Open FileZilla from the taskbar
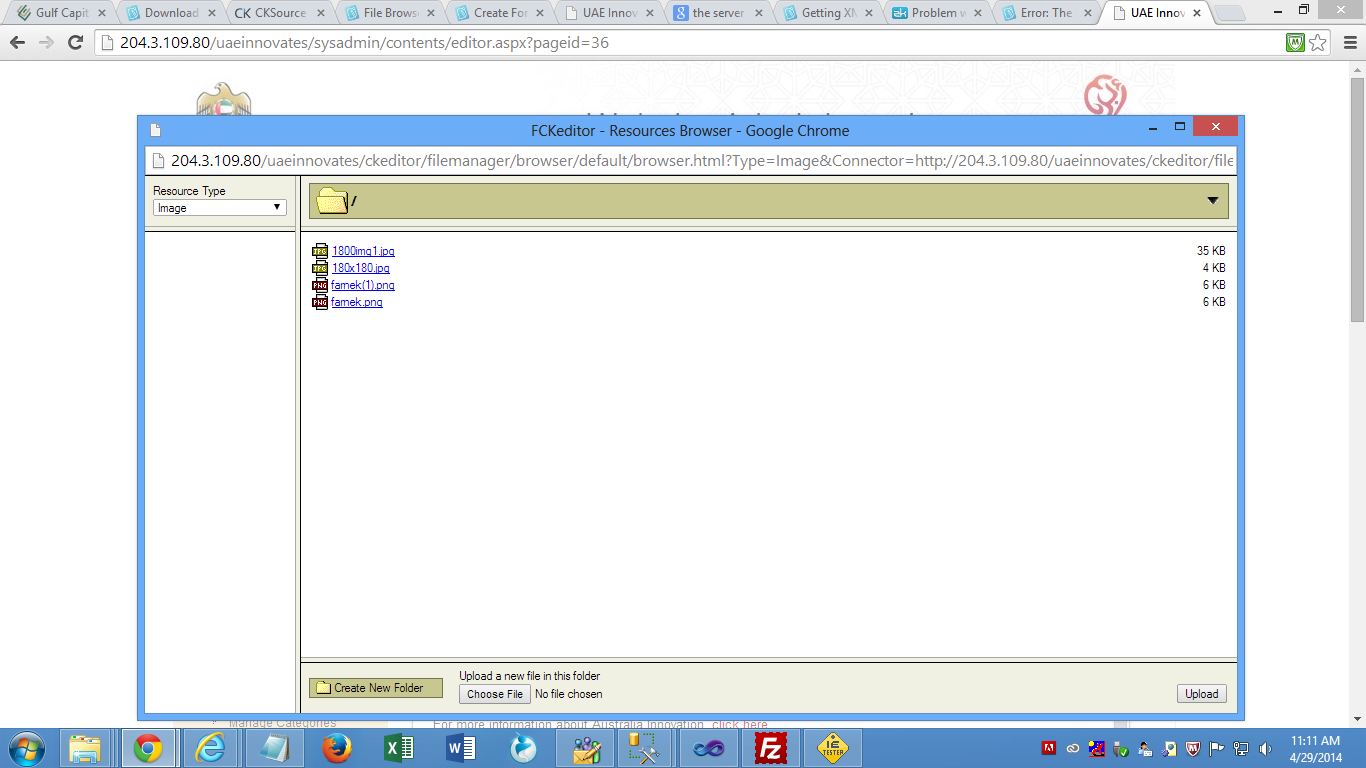 (x=771, y=748)
